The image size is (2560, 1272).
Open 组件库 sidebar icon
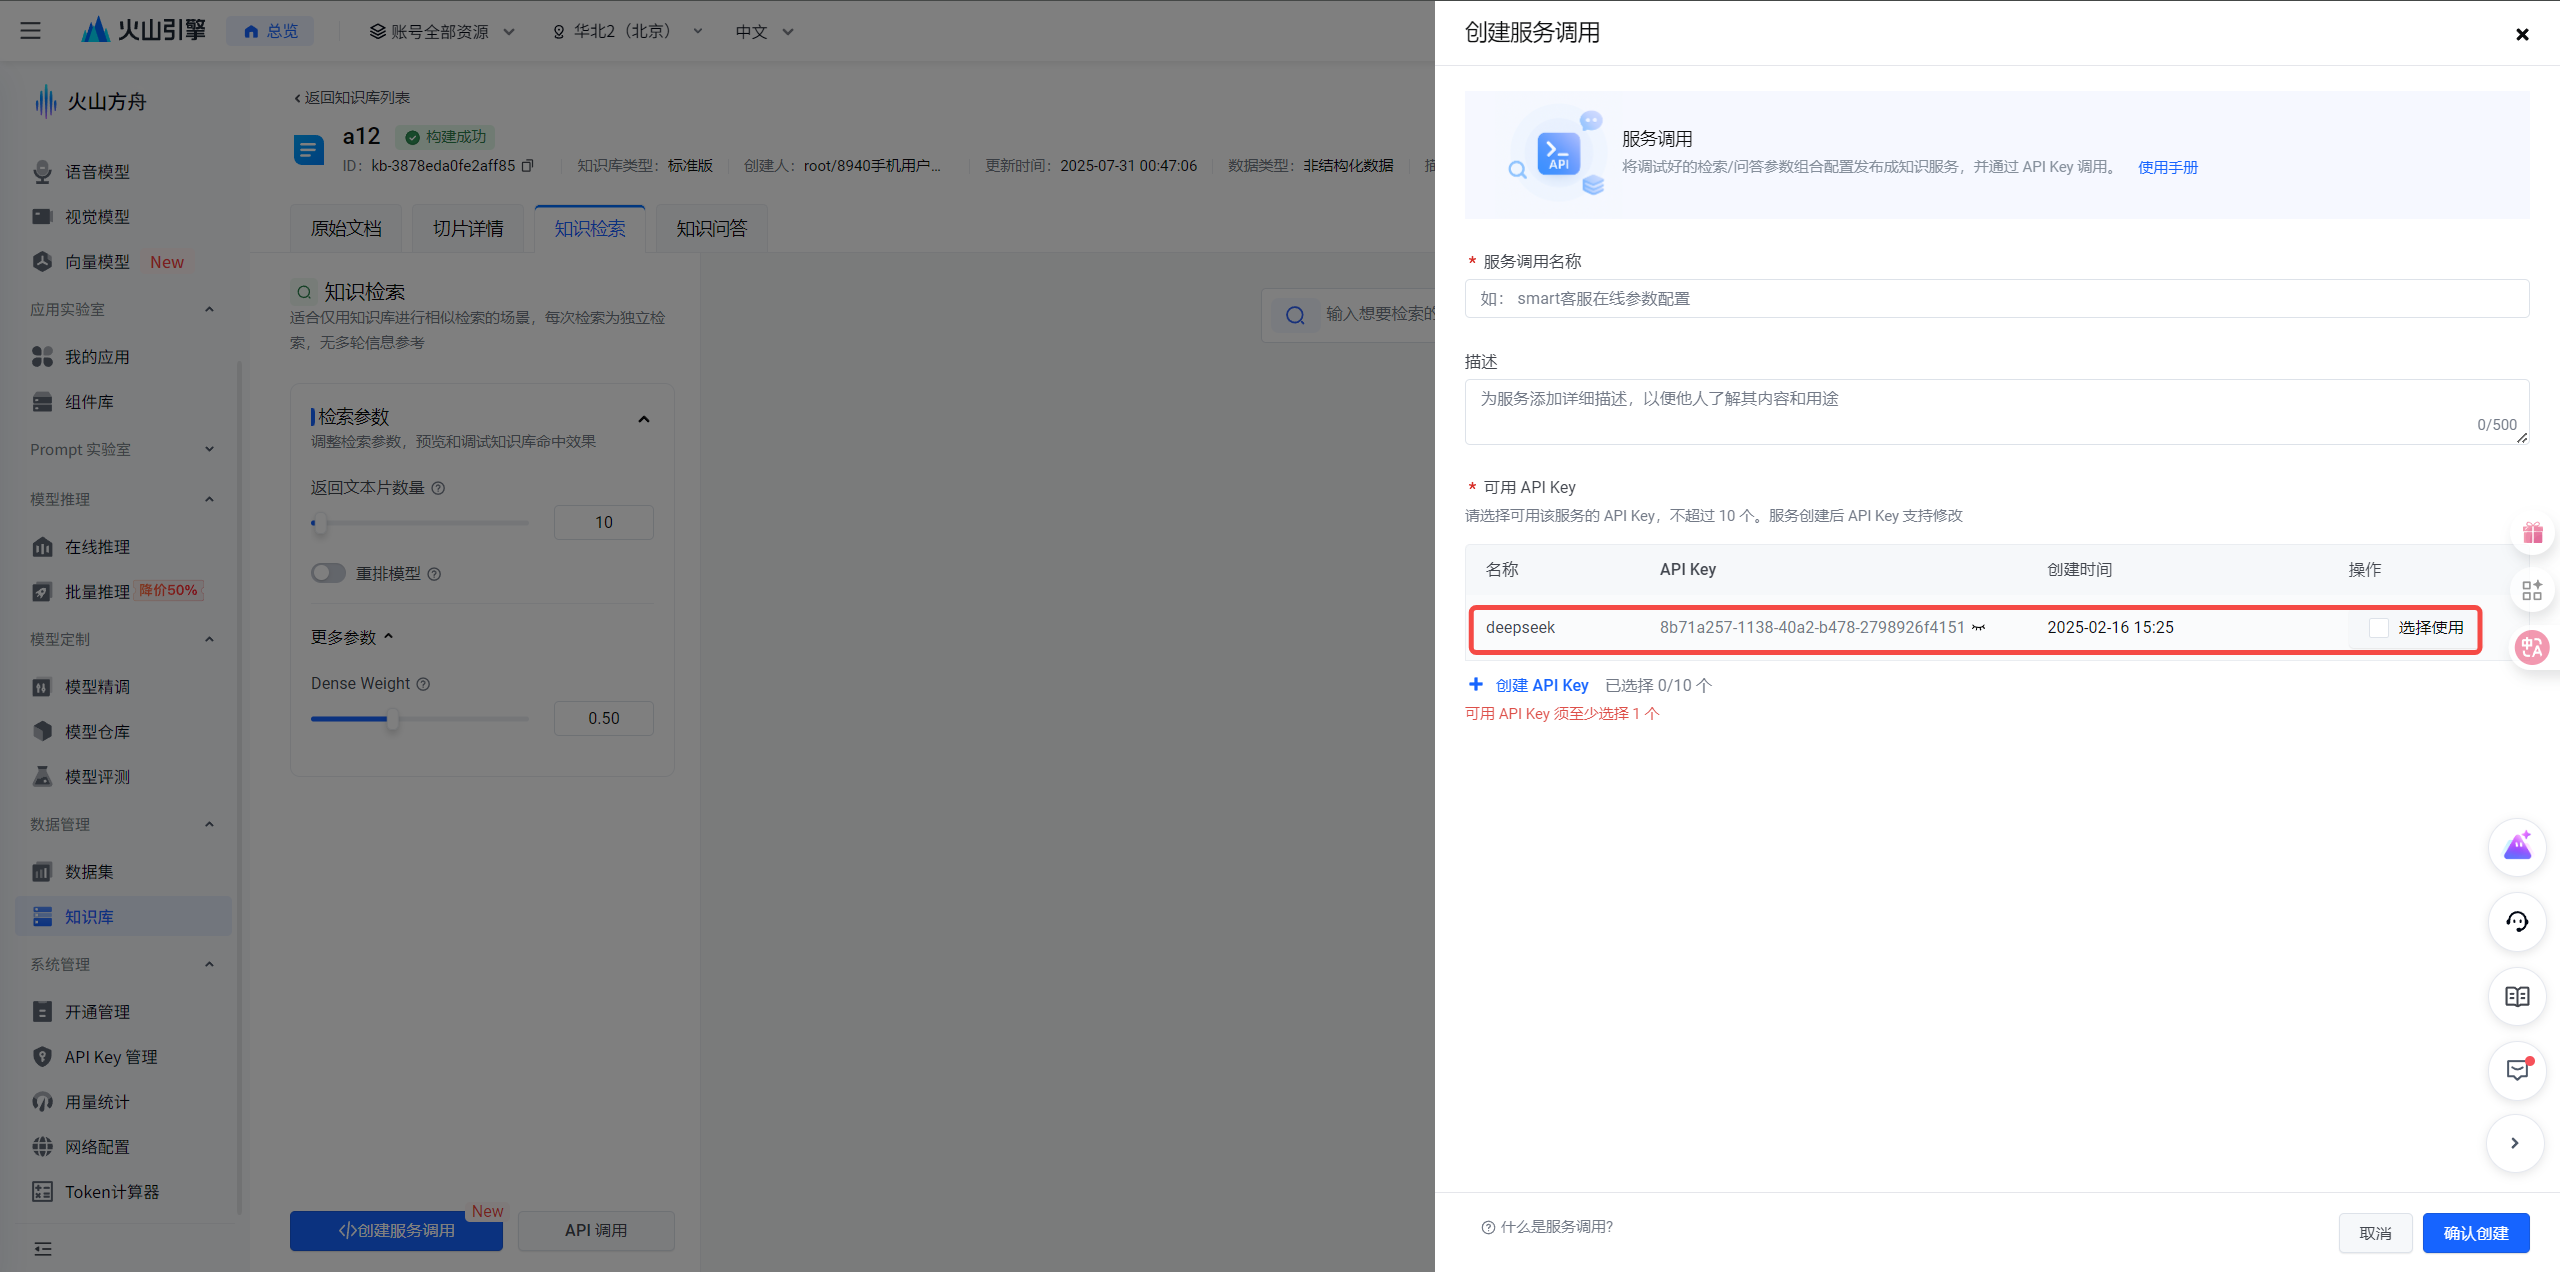pos(42,402)
